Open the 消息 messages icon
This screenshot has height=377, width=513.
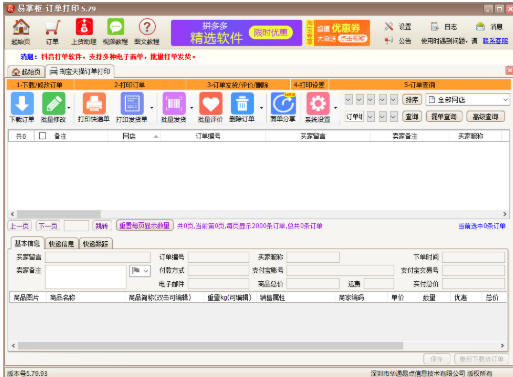(489, 27)
